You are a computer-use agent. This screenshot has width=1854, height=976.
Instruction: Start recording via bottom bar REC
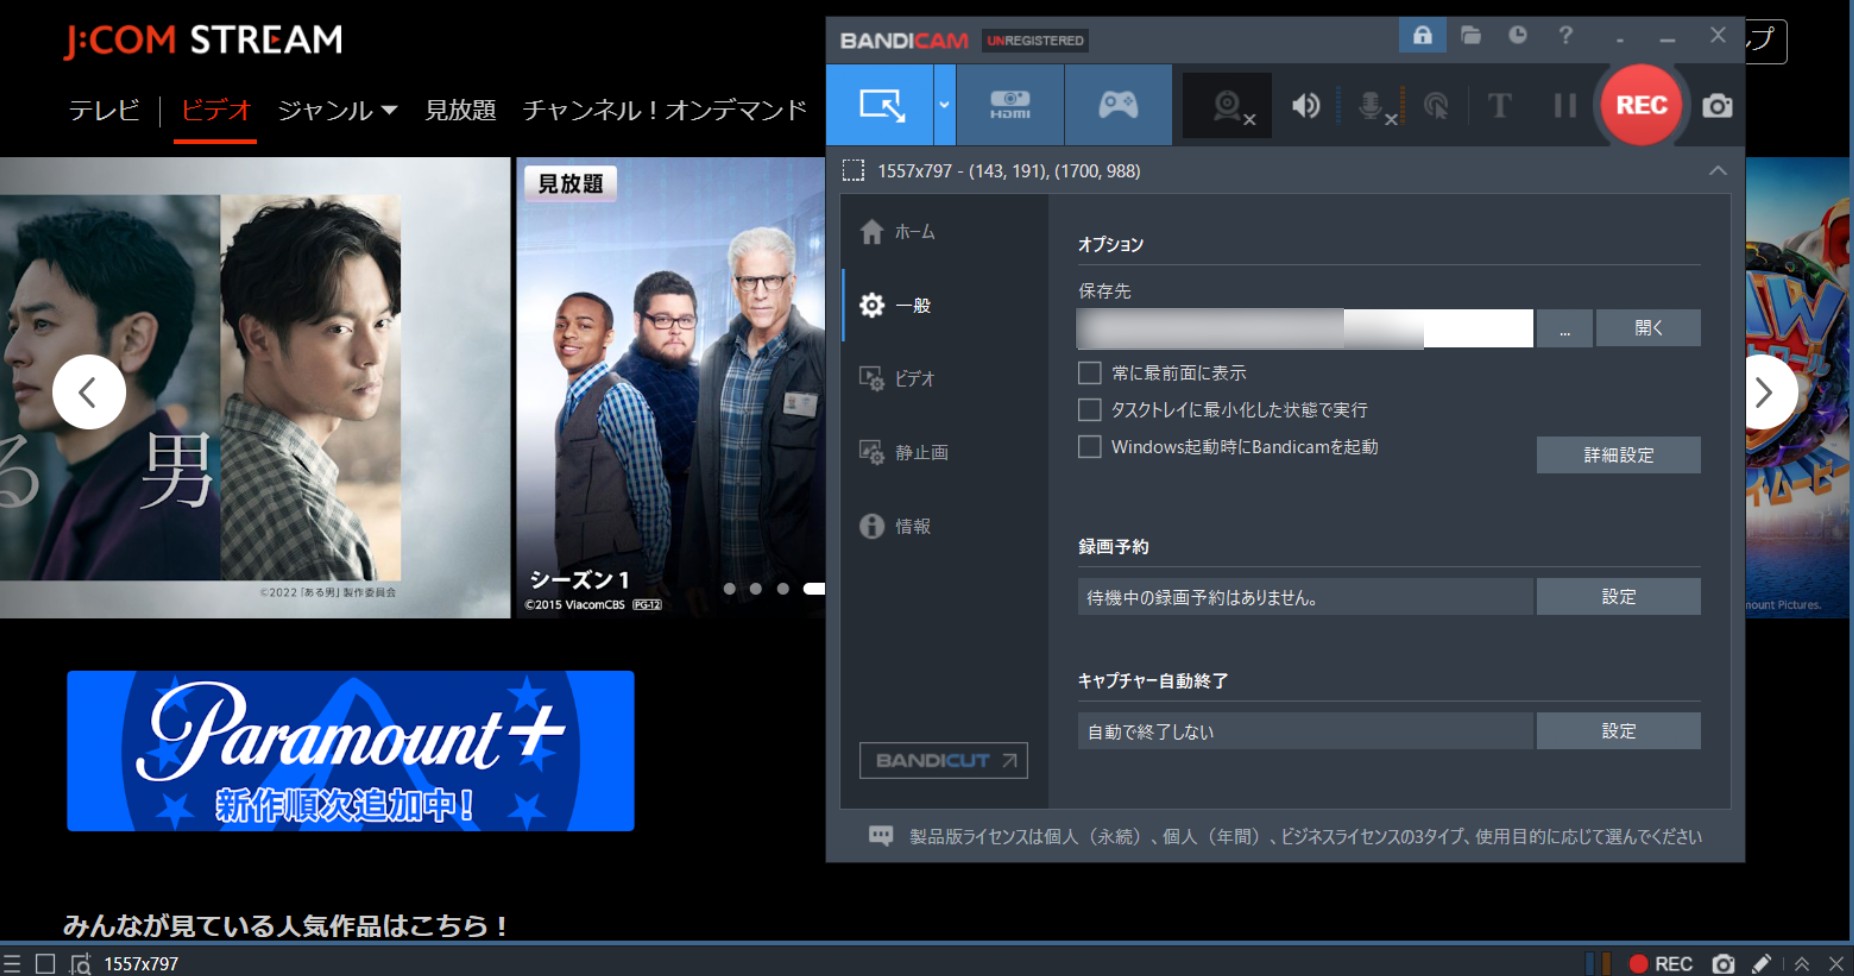pyautogui.click(x=1661, y=964)
